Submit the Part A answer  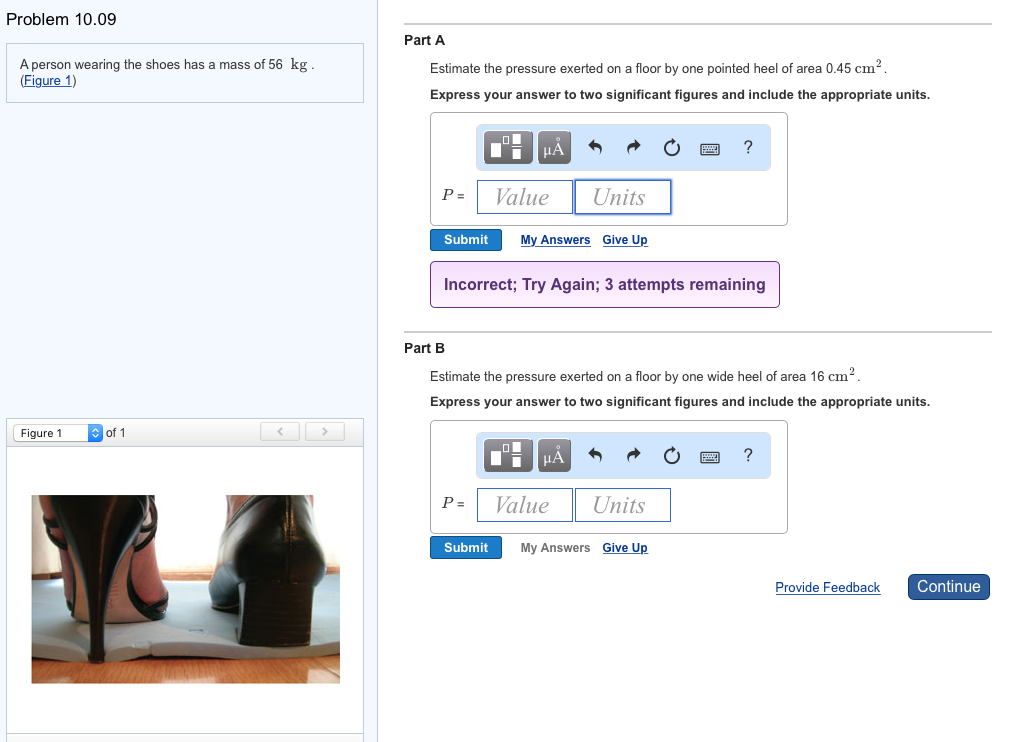466,240
